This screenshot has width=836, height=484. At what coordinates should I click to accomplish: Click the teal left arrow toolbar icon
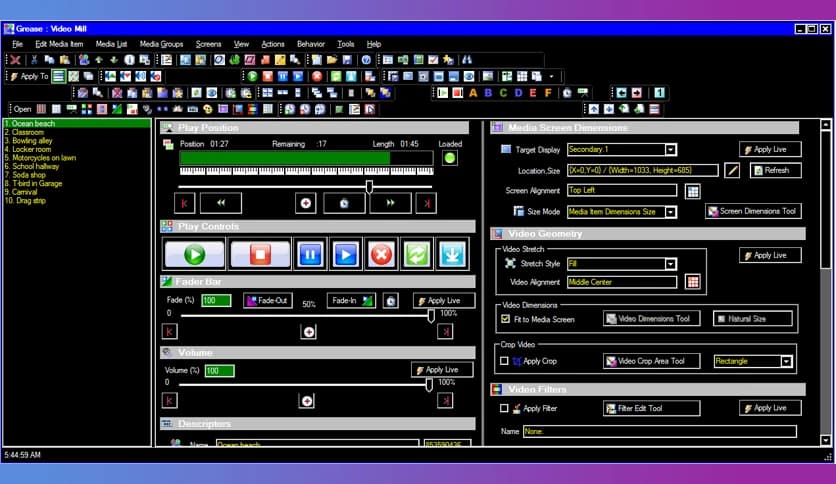pyautogui.click(x=622, y=93)
